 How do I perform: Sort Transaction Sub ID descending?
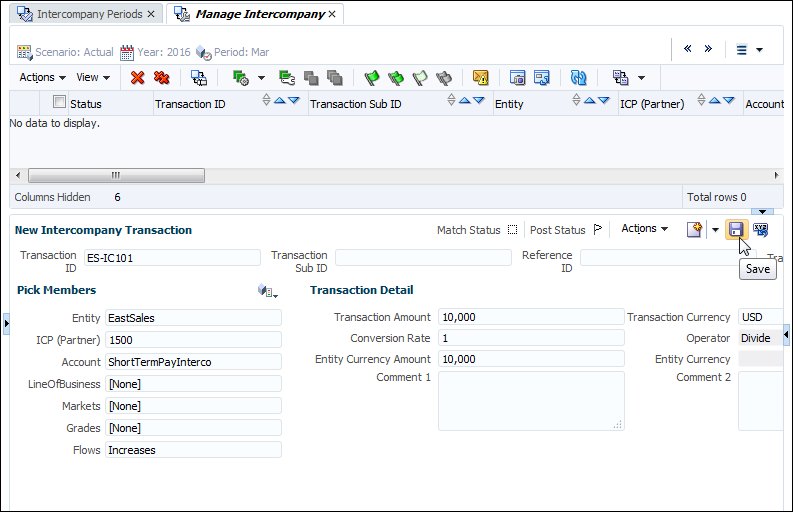[x=478, y=101]
